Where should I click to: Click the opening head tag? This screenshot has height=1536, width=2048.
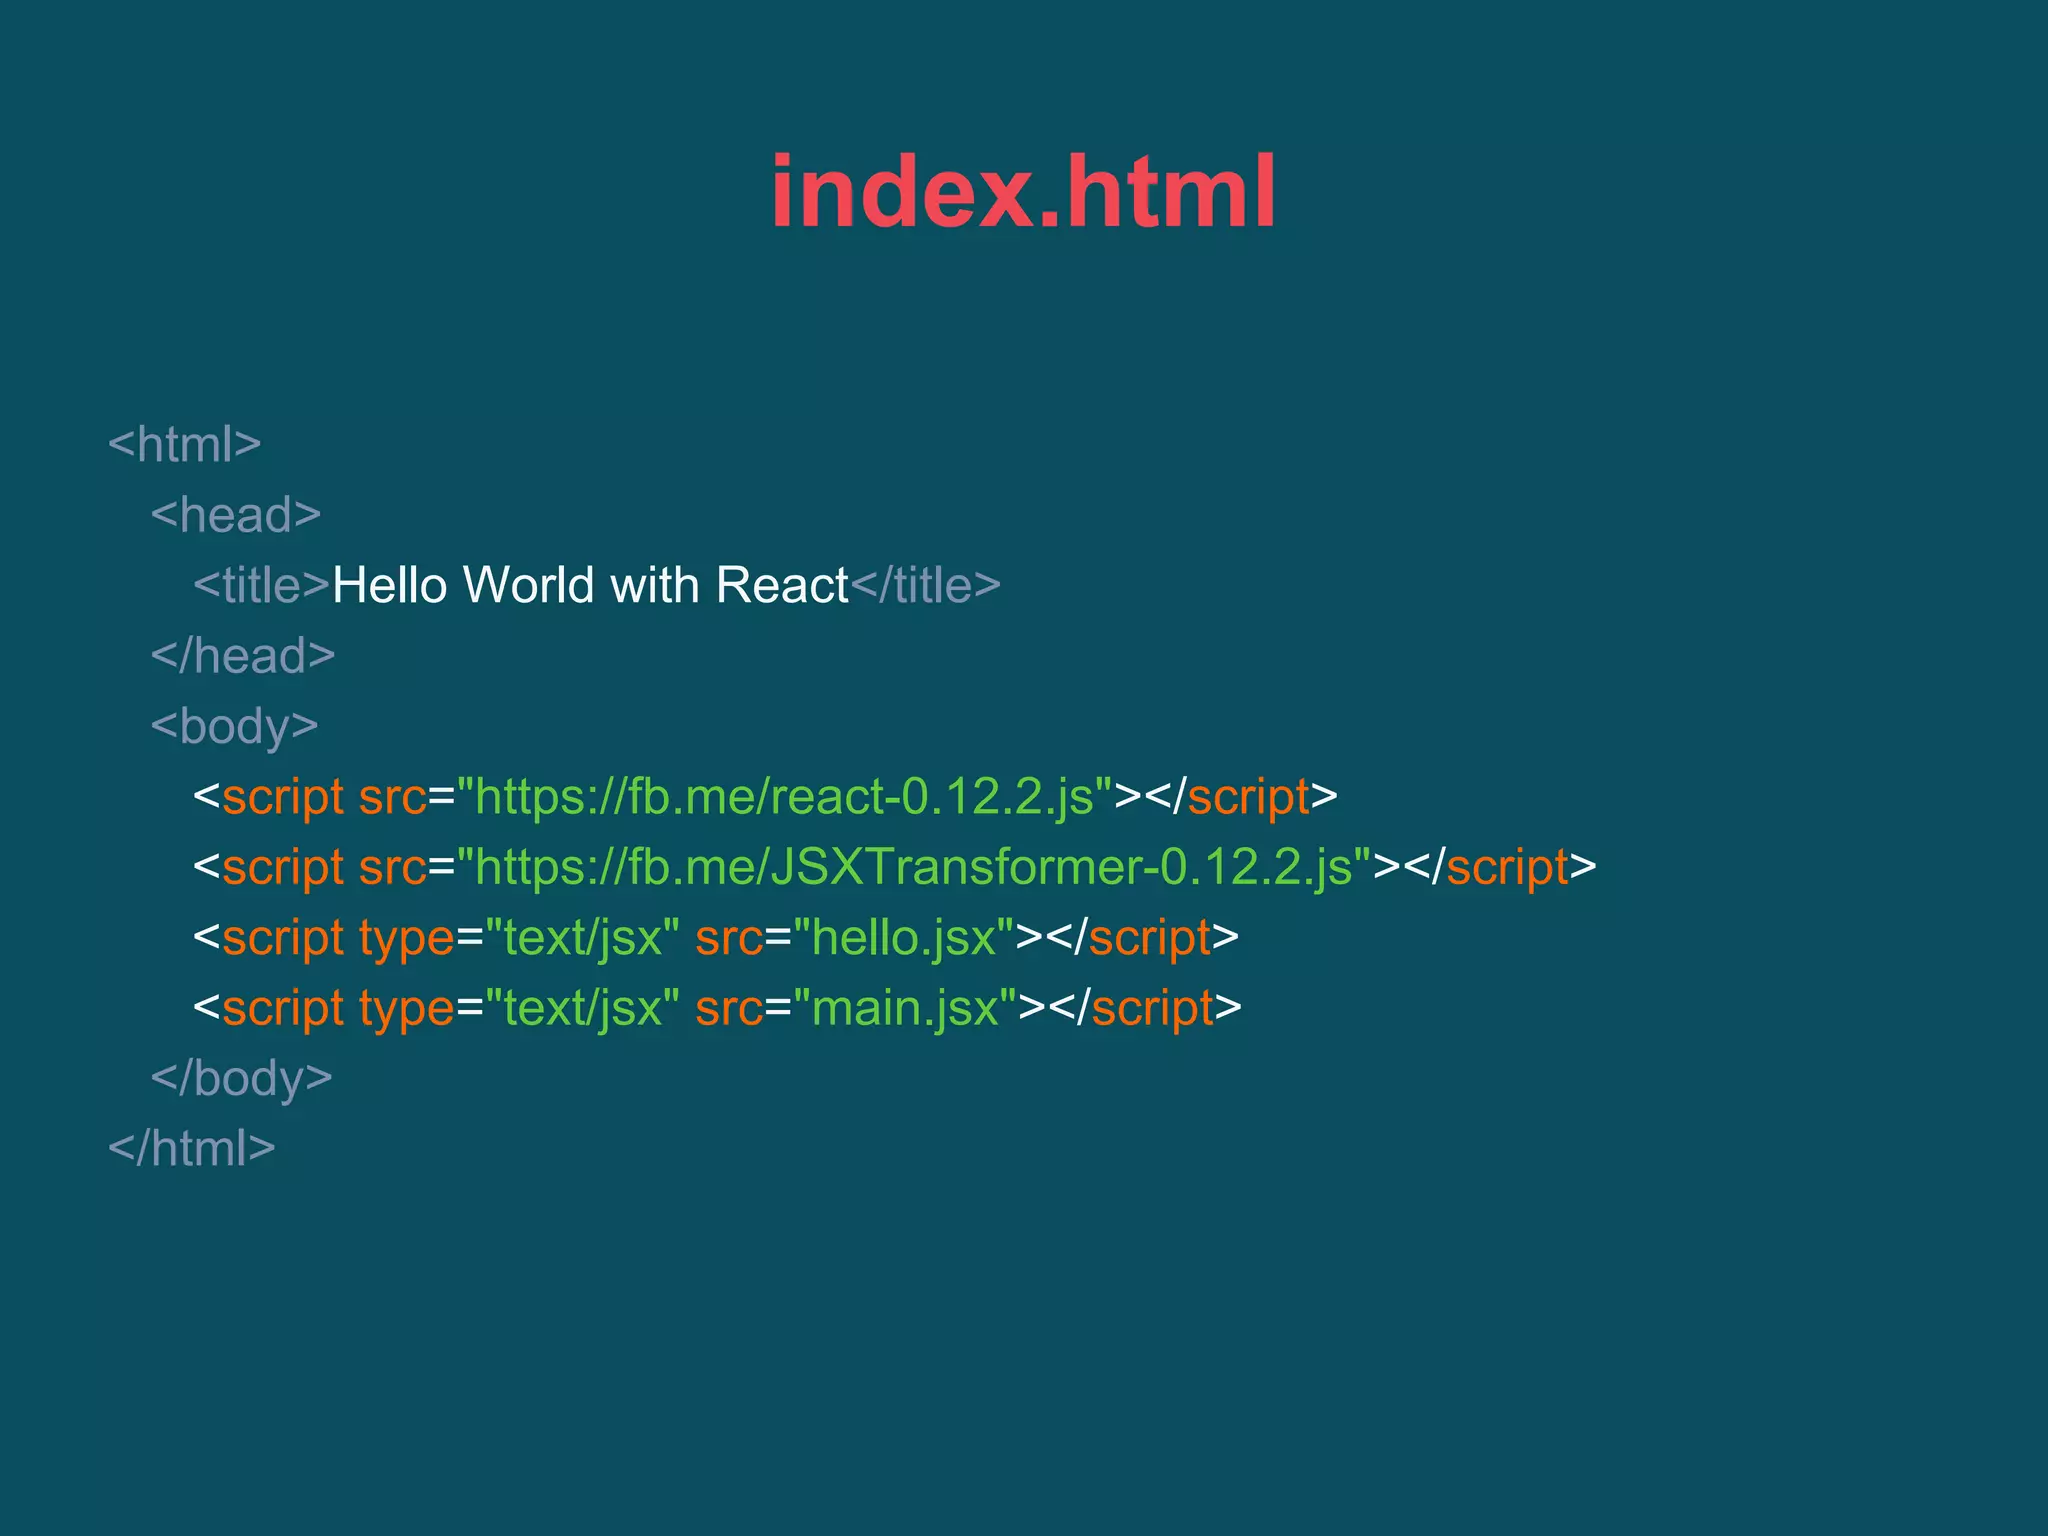(x=236, y=515)
